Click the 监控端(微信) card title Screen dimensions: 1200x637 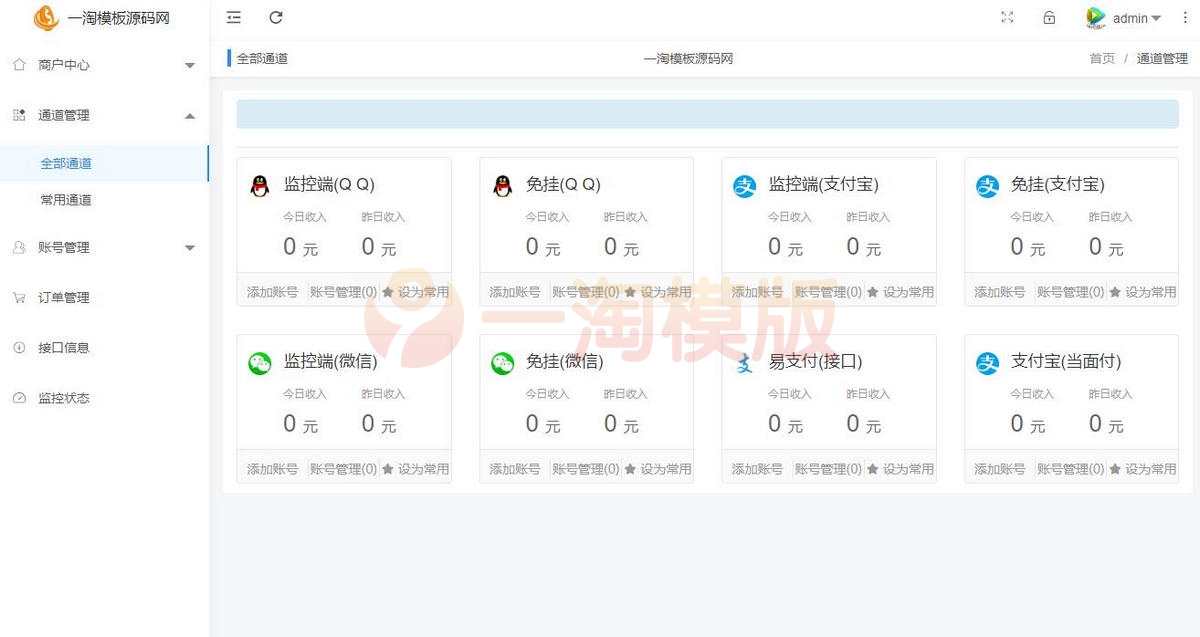click(x=331, y=362)
